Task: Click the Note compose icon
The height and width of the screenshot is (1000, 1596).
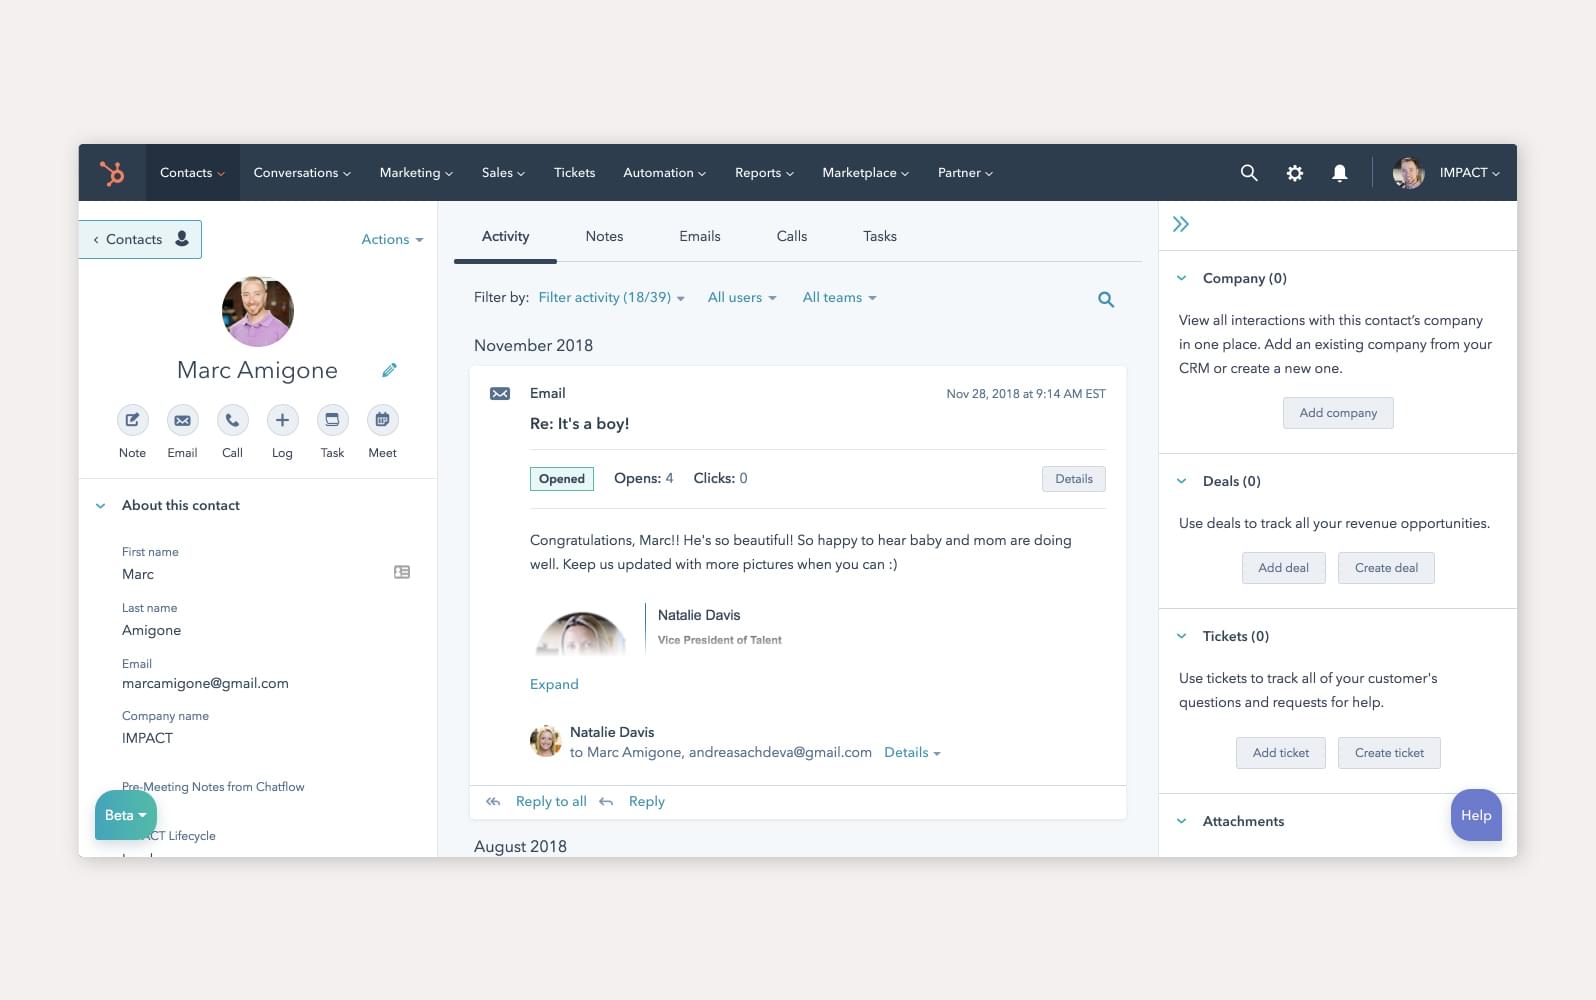Action: [132, 420]
